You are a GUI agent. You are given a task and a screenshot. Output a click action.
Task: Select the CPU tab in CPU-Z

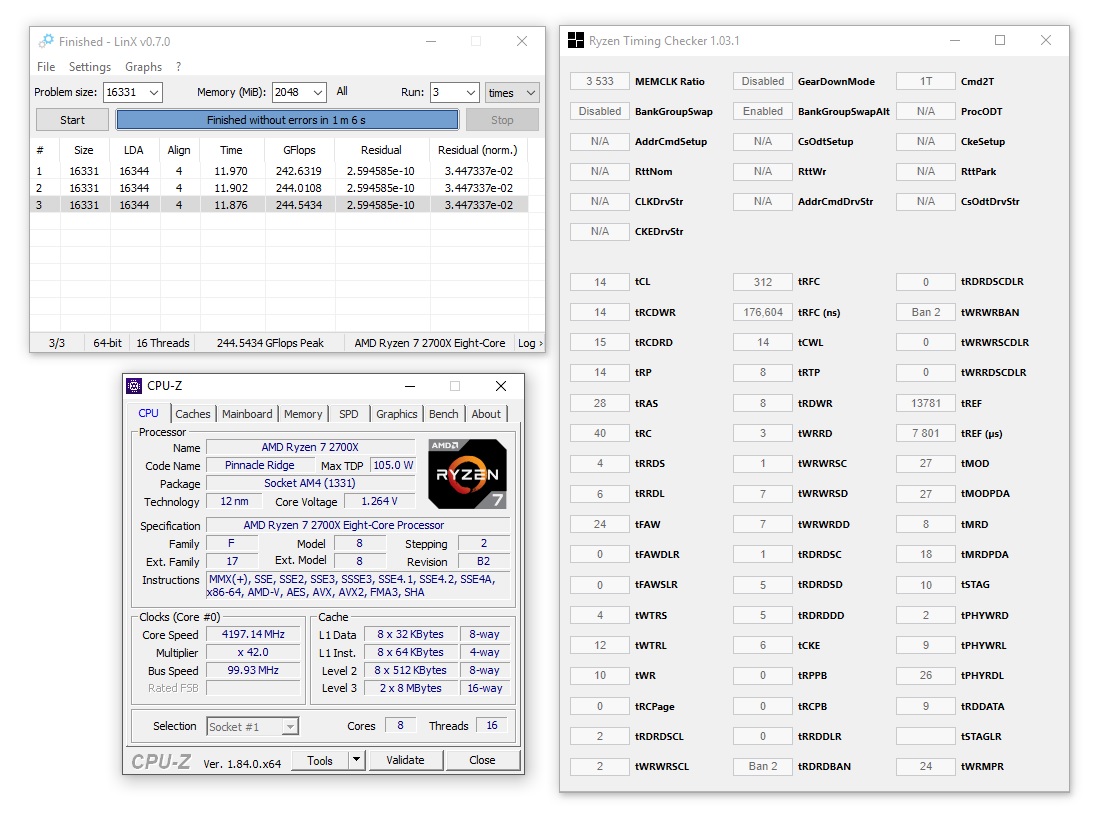click(x=148, y=413)
